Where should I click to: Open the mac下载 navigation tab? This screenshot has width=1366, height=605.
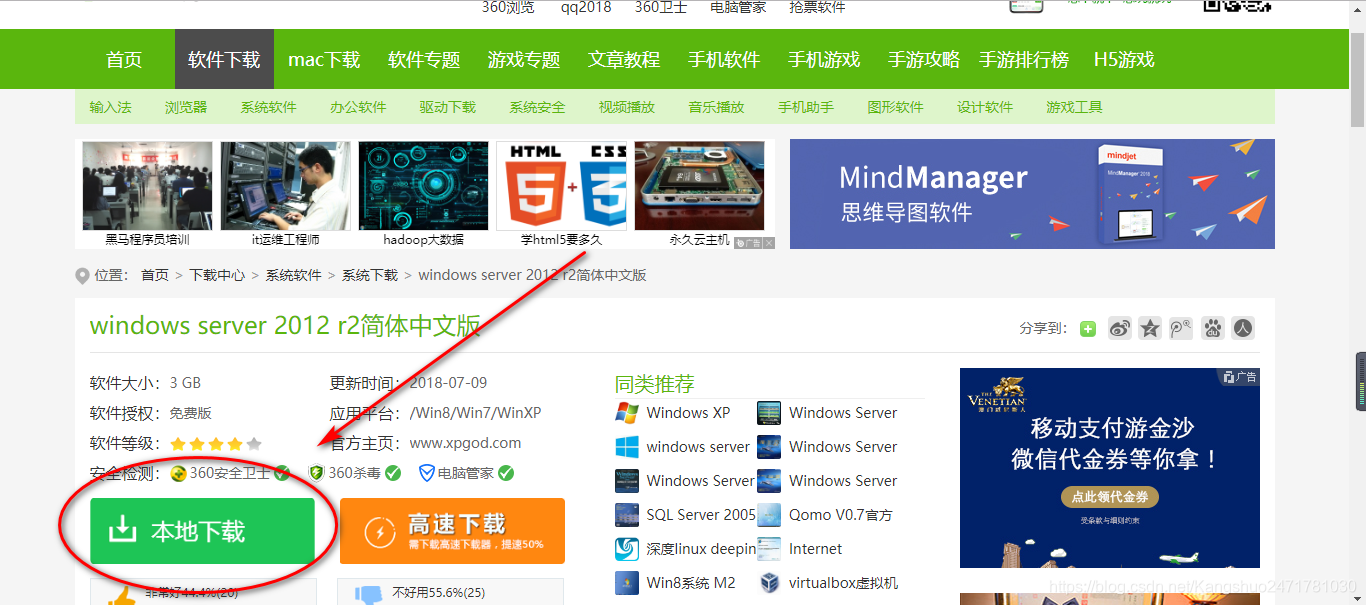(x=324, y=60)
